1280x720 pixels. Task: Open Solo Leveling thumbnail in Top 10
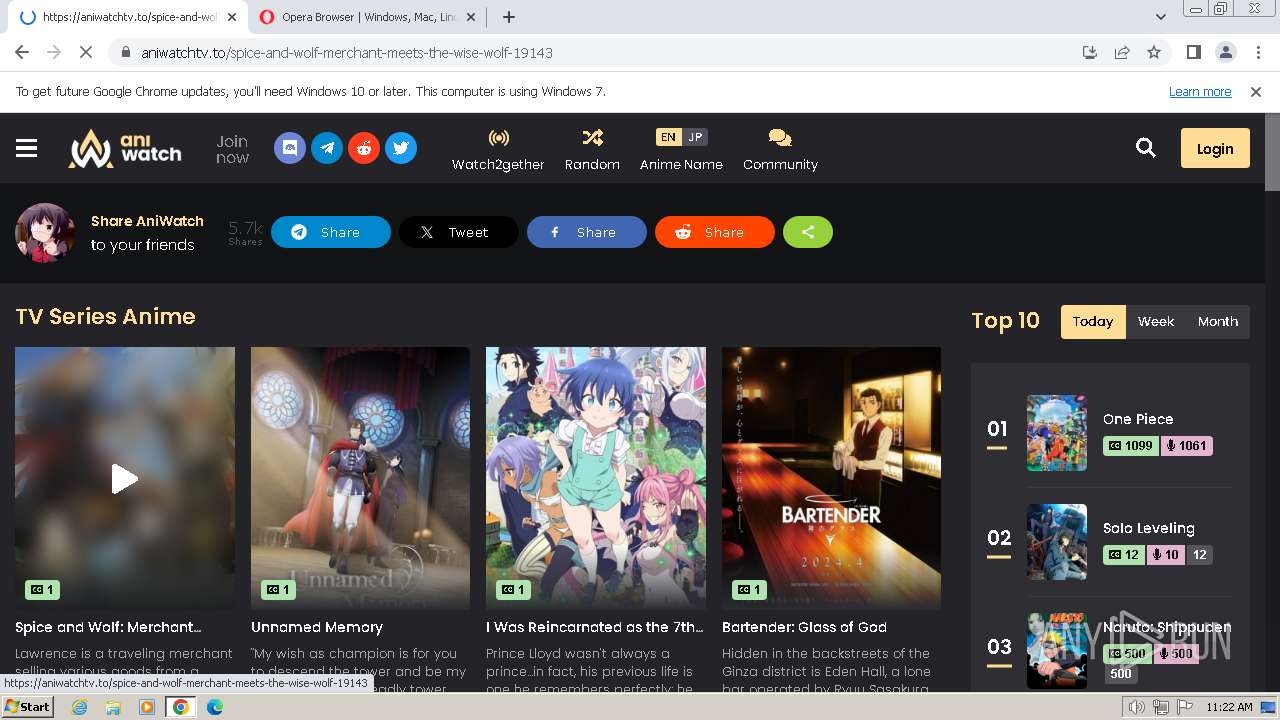[1057, 542]
